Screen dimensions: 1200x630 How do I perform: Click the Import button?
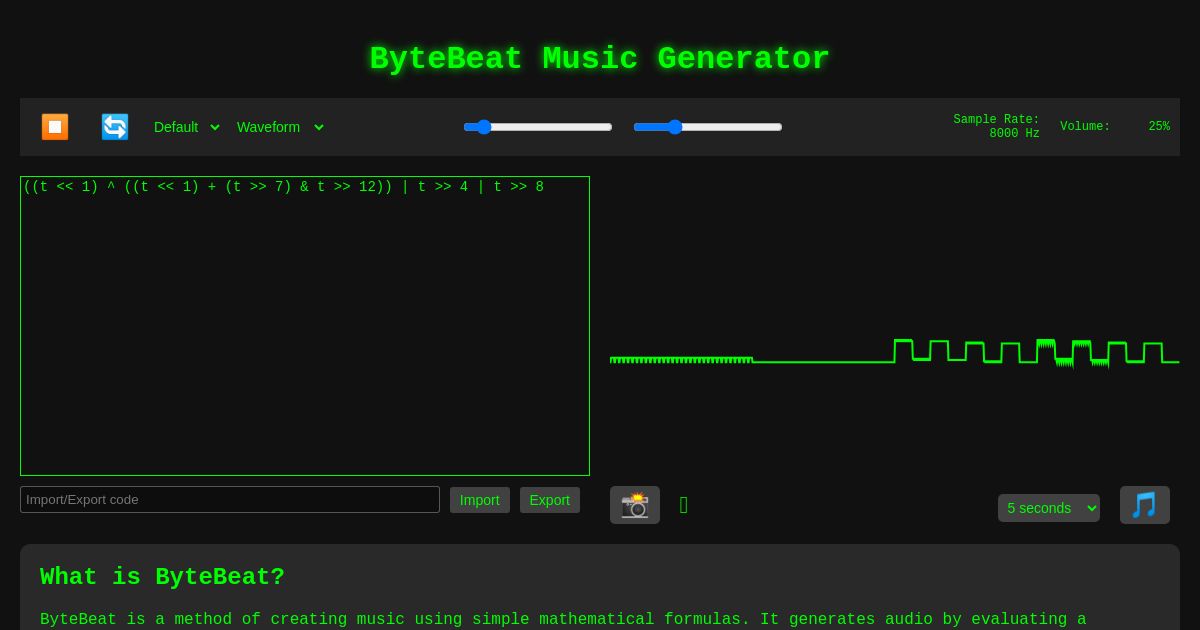(x=480, y=500)
